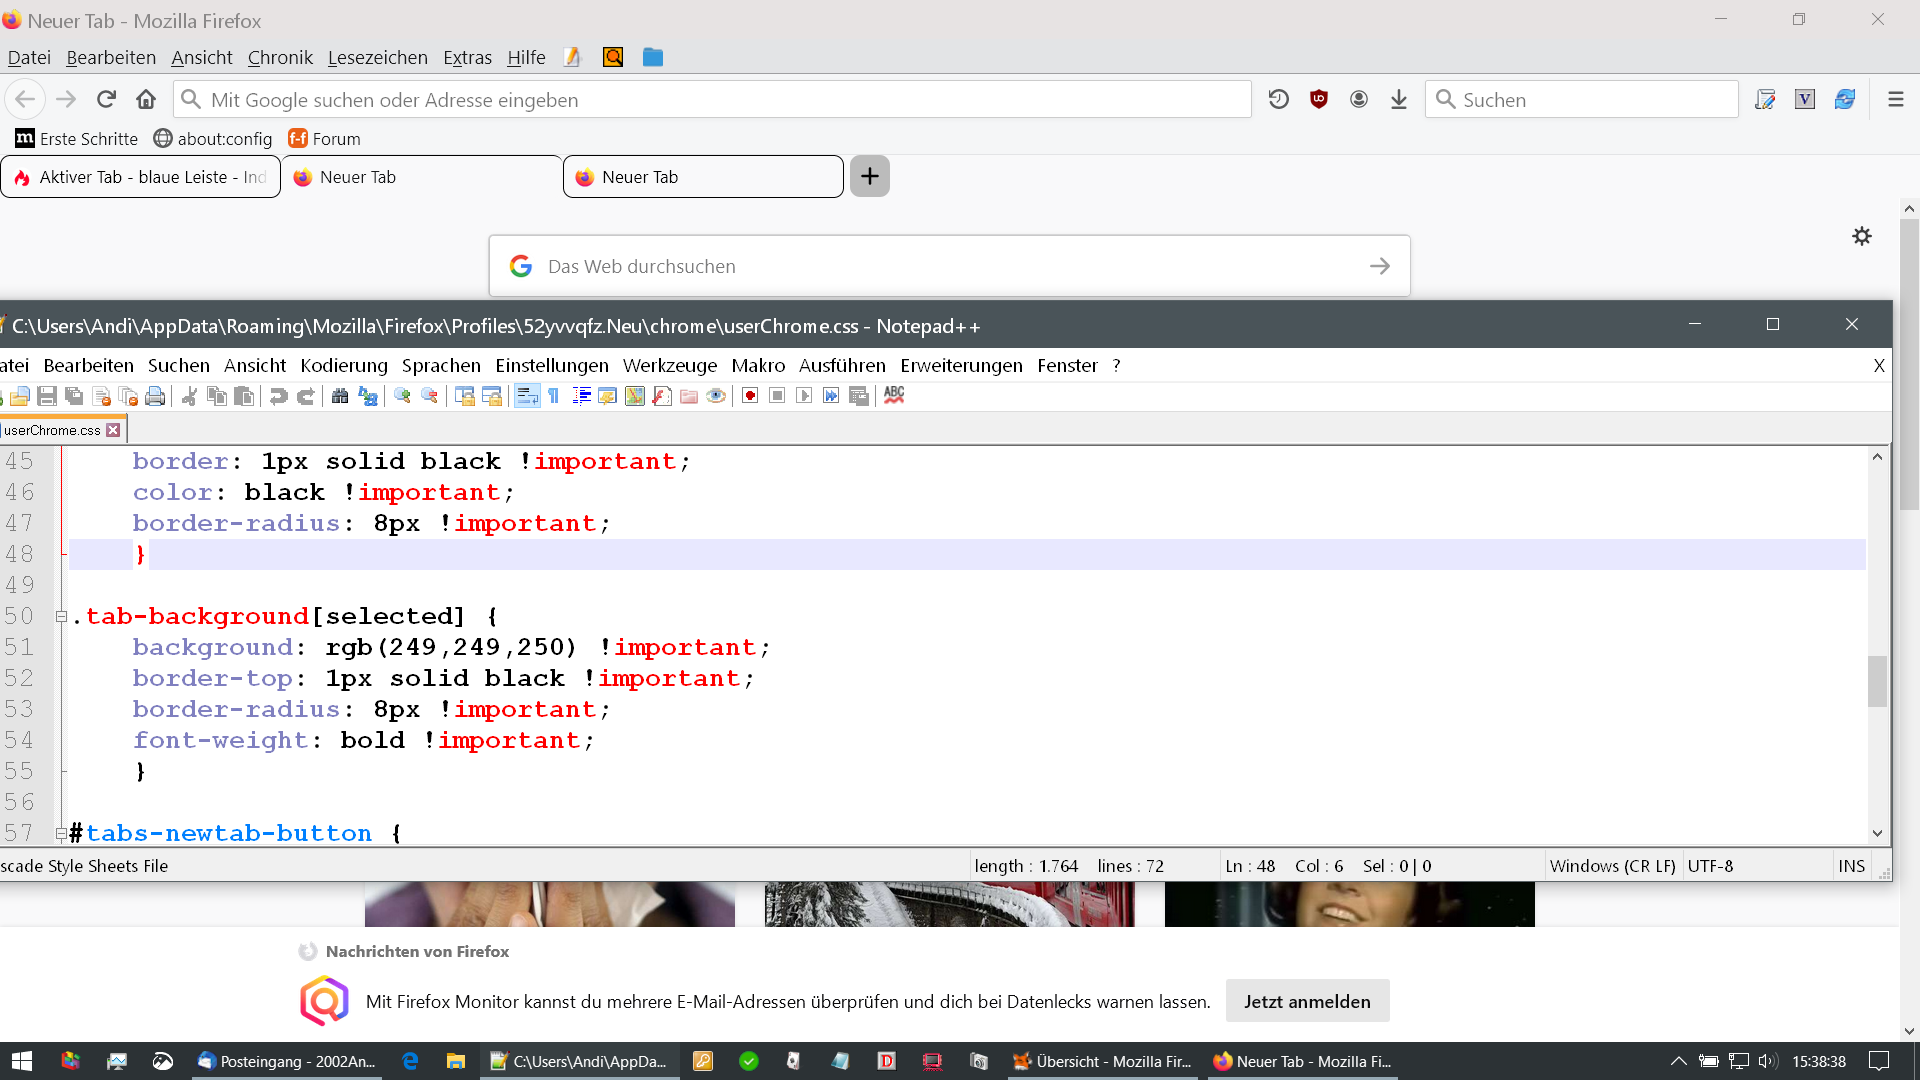Viewport: 1920px width, 1080px height.
Task: Open the Kodierung menu in Notepad++
Action: tap(343, 365)
